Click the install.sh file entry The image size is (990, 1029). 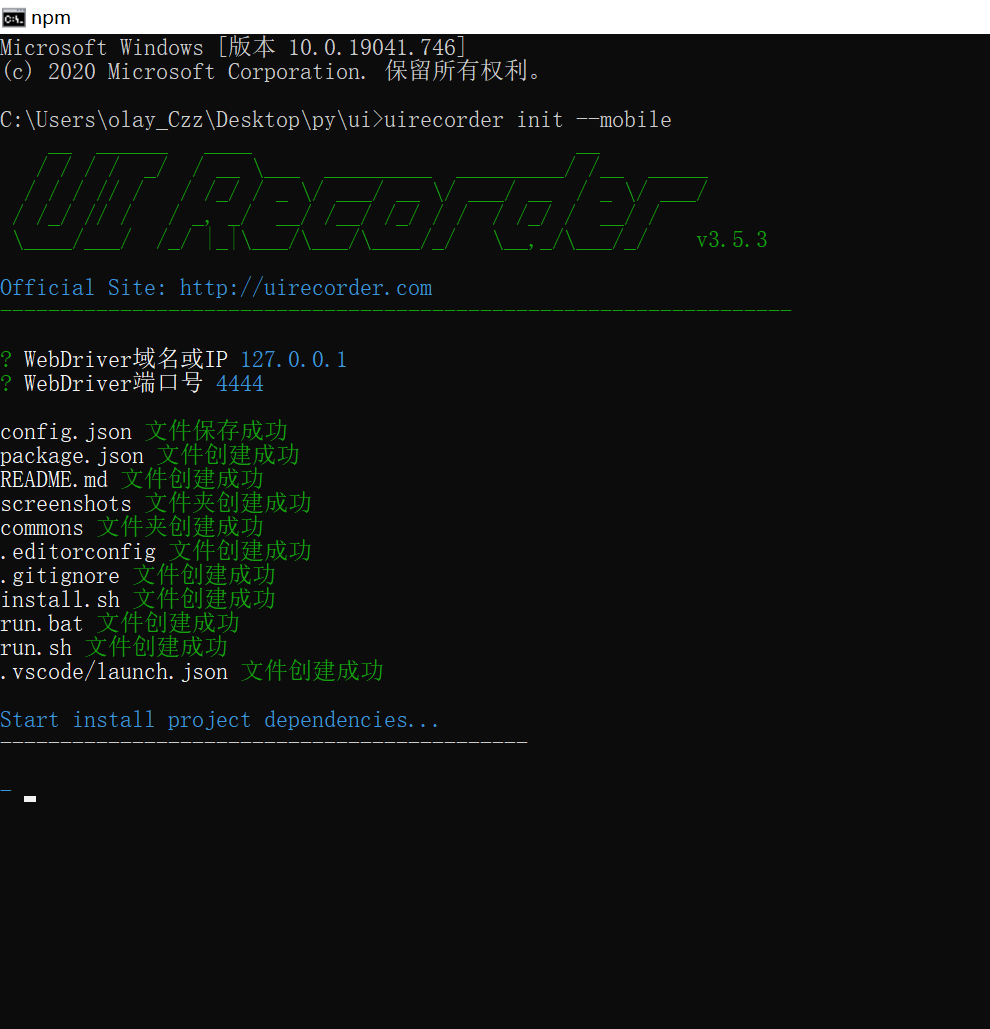(60, 599)
